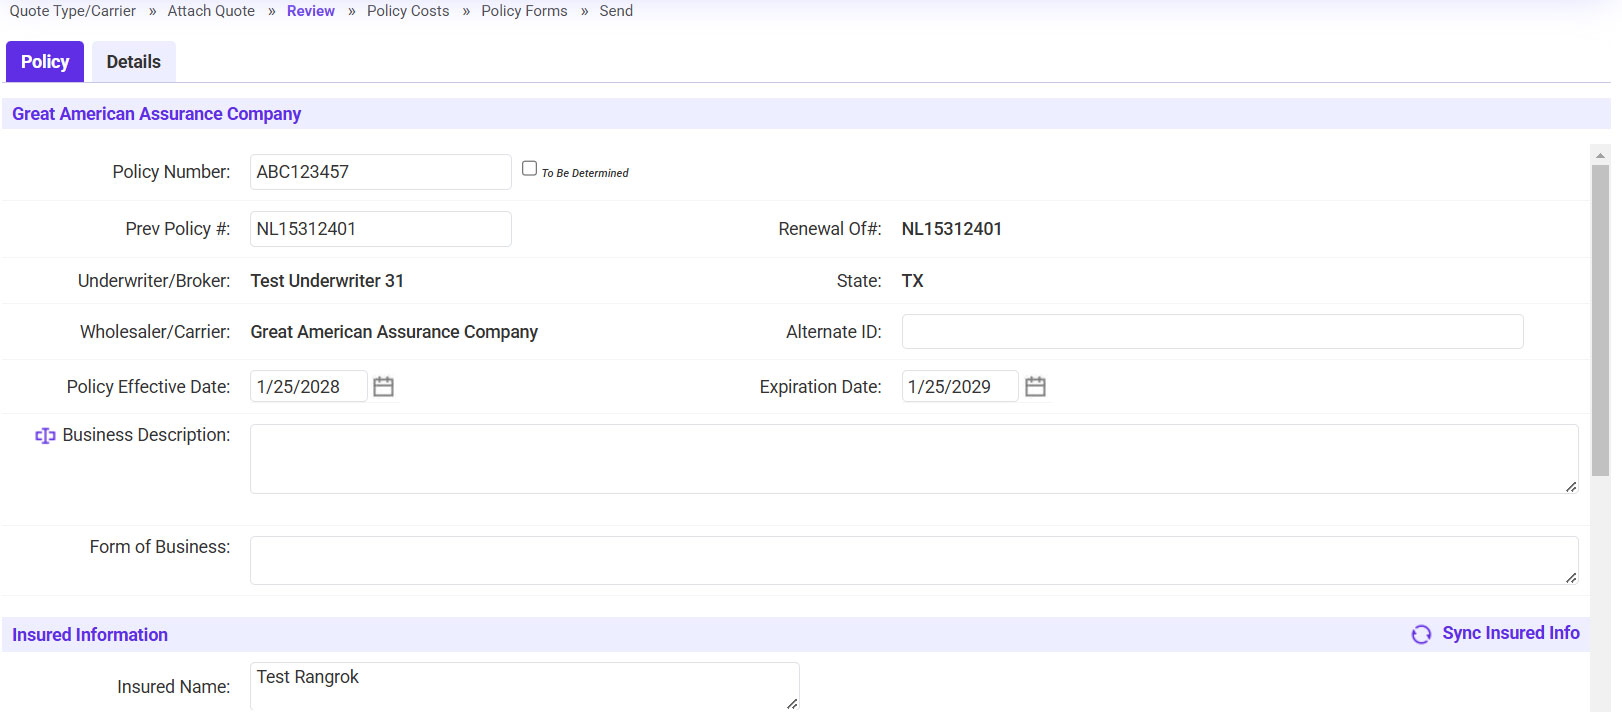Go to the Quote Type/Carrier step

(x=73, y=11)
